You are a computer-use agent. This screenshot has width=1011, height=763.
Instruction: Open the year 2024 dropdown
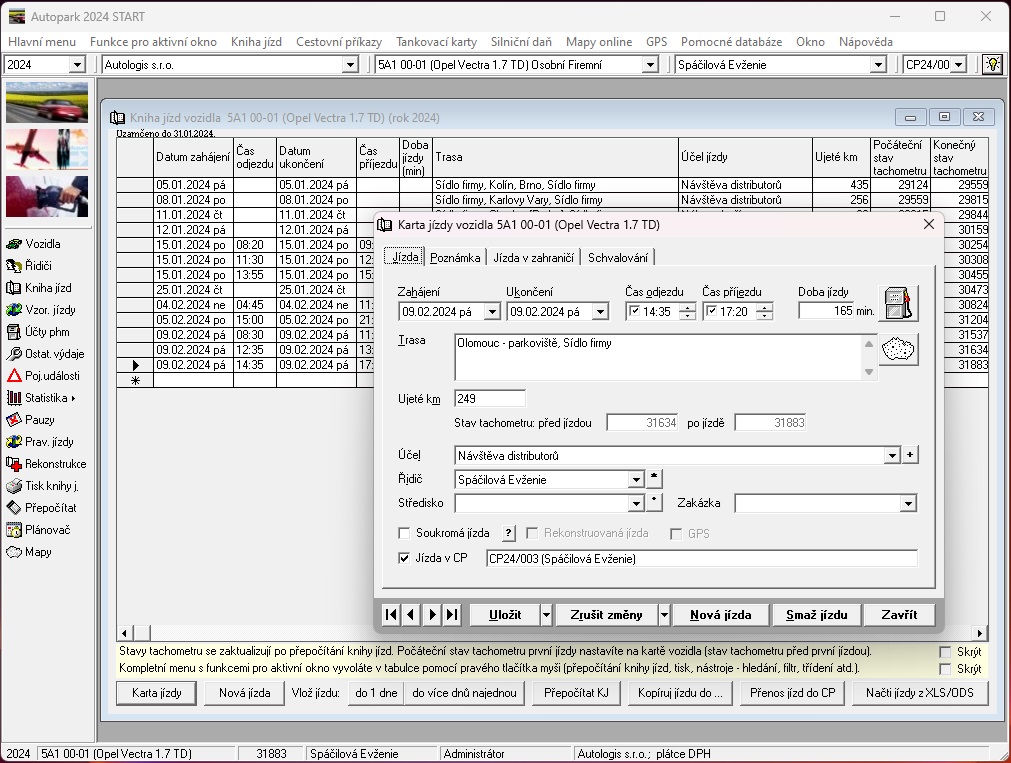click(77, 64)
